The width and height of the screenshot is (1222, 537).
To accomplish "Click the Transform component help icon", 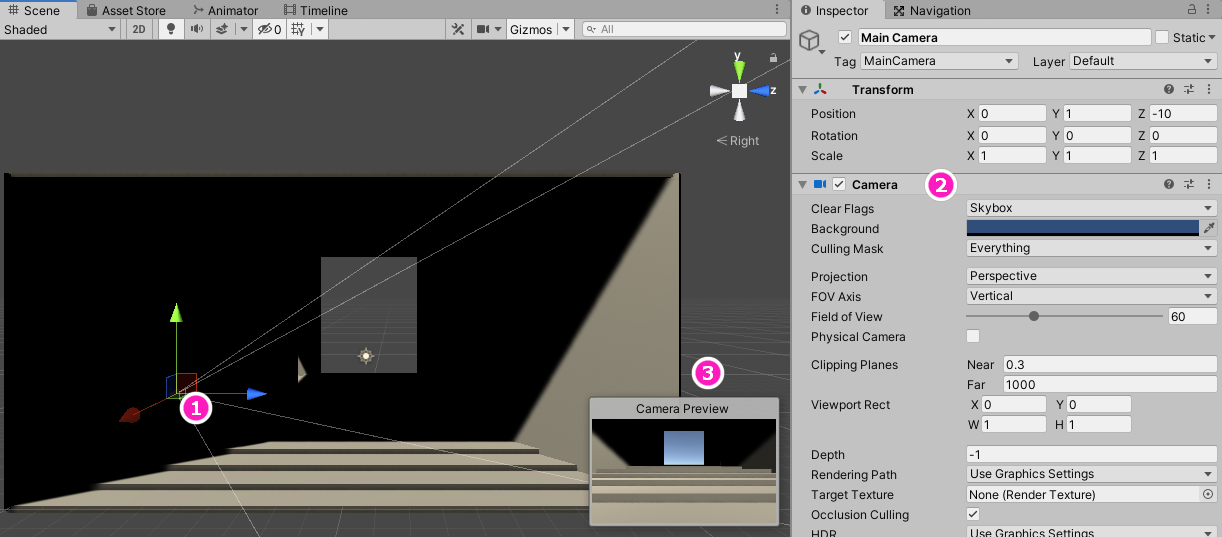I will click(1168, 90).
